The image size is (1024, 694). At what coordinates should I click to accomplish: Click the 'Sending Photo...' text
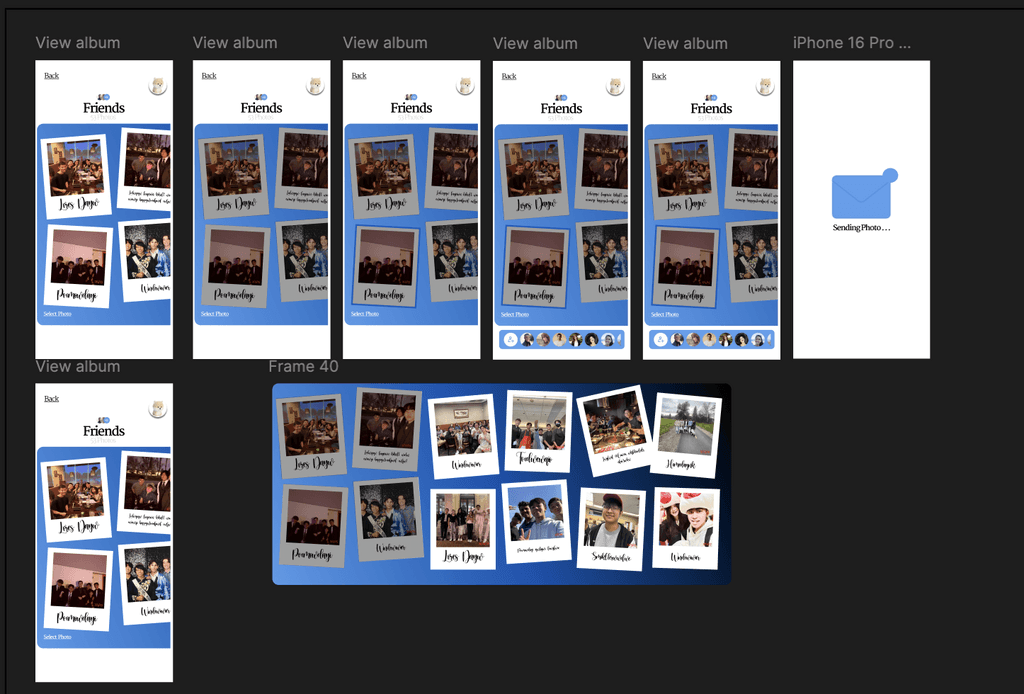point(861,227)
